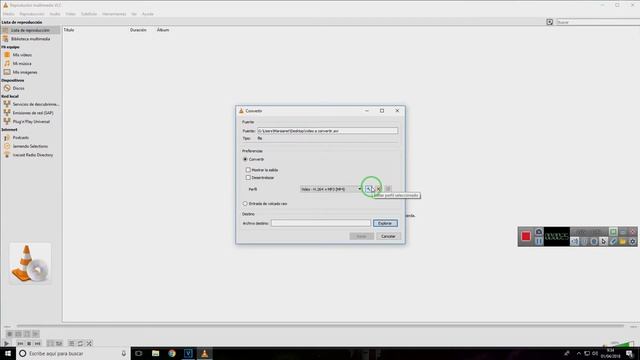Open Chrome from the taskbar
This screenshot has height=360, width=640.
172,353
